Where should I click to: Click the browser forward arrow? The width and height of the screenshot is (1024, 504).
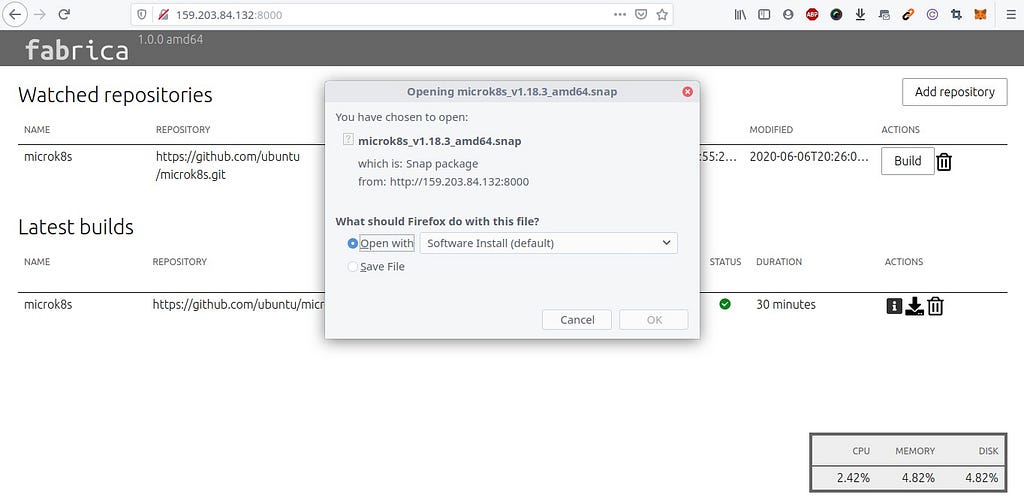pos(40,14)
